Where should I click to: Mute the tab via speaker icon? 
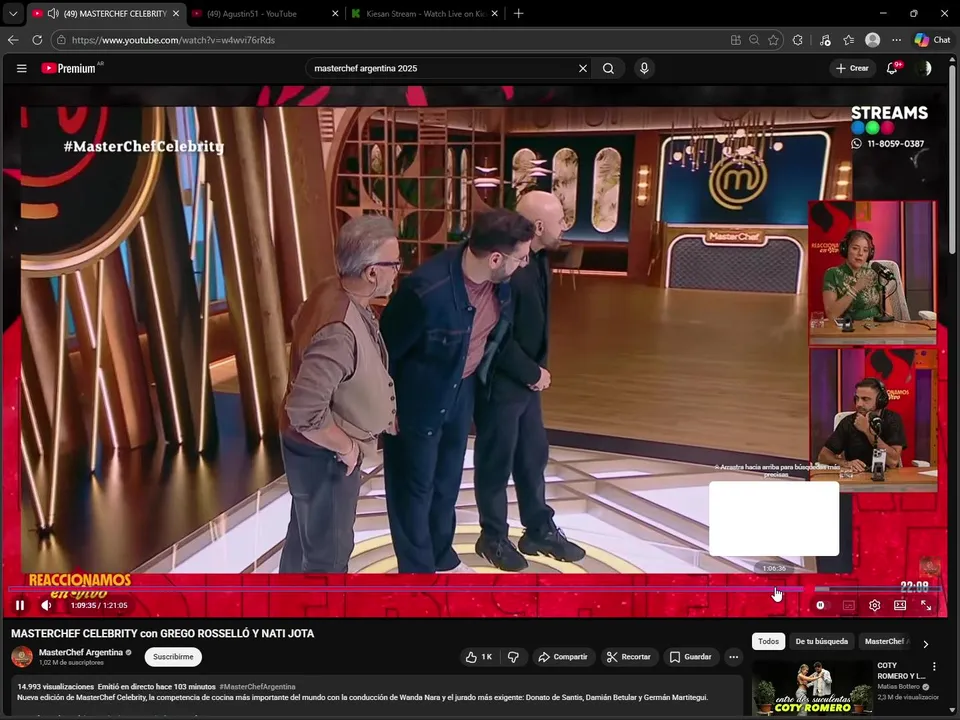53,13
